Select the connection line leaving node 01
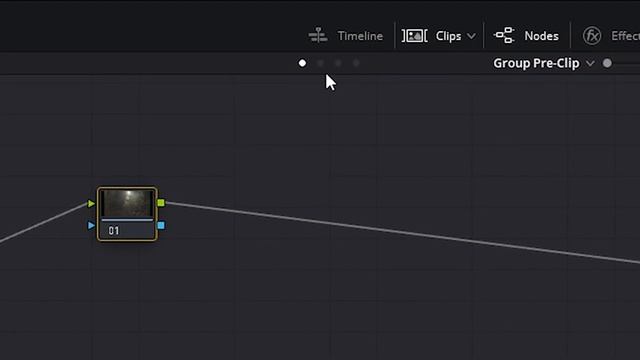 coord(402,232)
